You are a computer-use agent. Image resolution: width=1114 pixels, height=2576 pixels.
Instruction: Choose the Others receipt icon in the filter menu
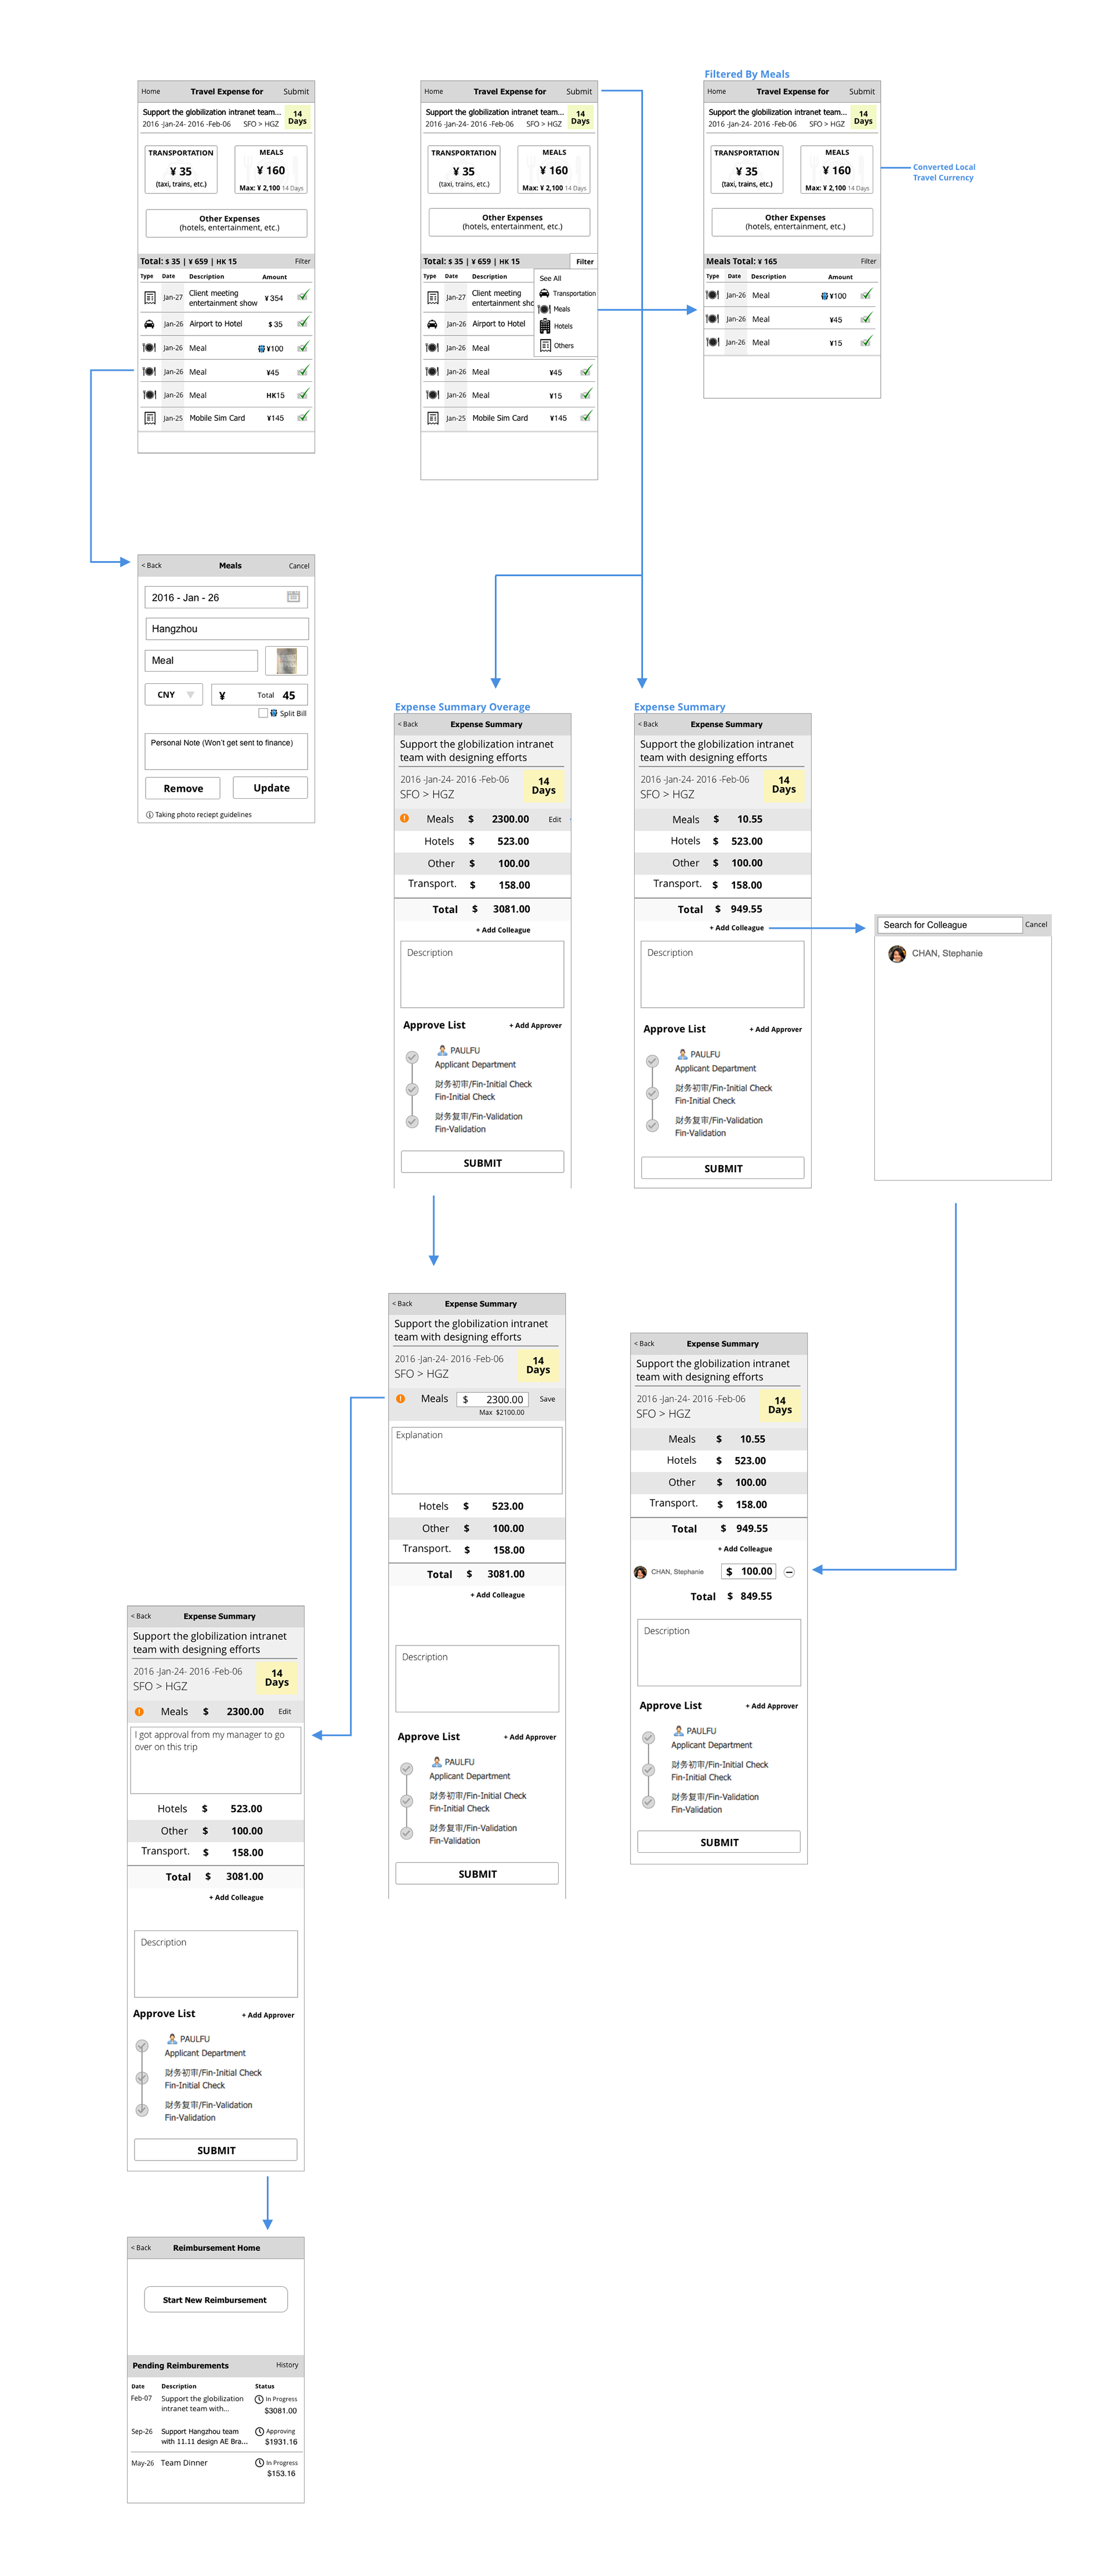tap(545, 346)
